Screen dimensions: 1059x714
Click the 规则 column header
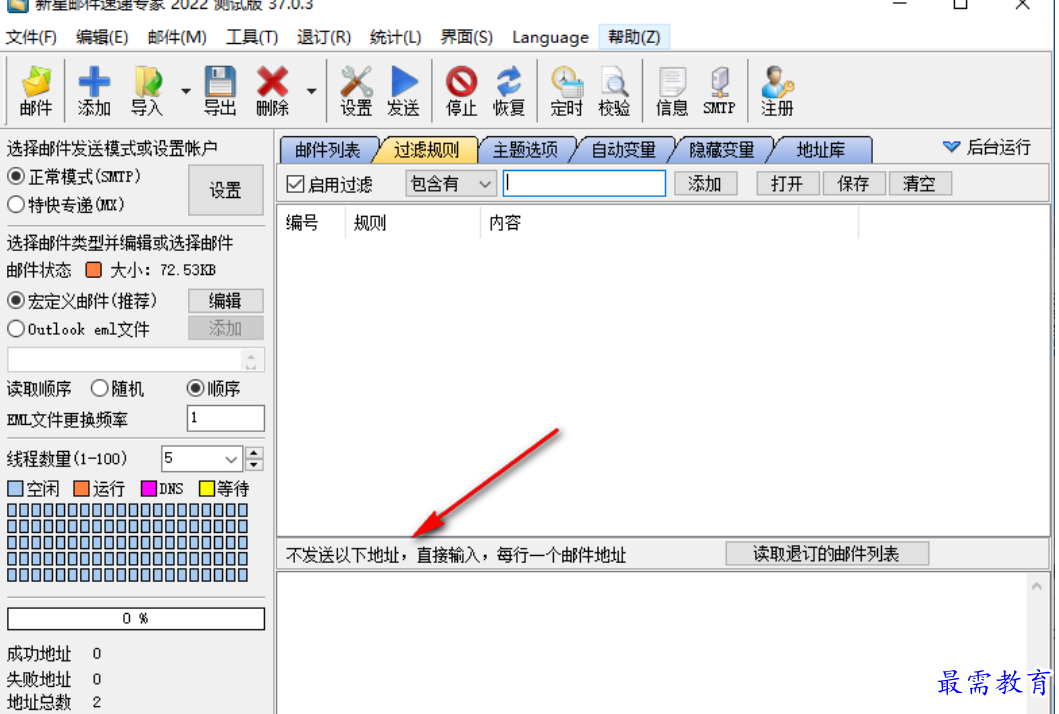[413, 223]
